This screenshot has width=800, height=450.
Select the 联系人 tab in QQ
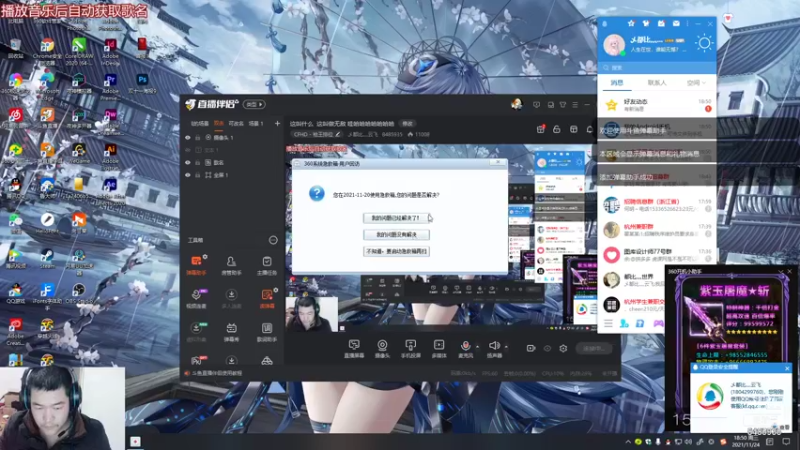tap(657, 83)
